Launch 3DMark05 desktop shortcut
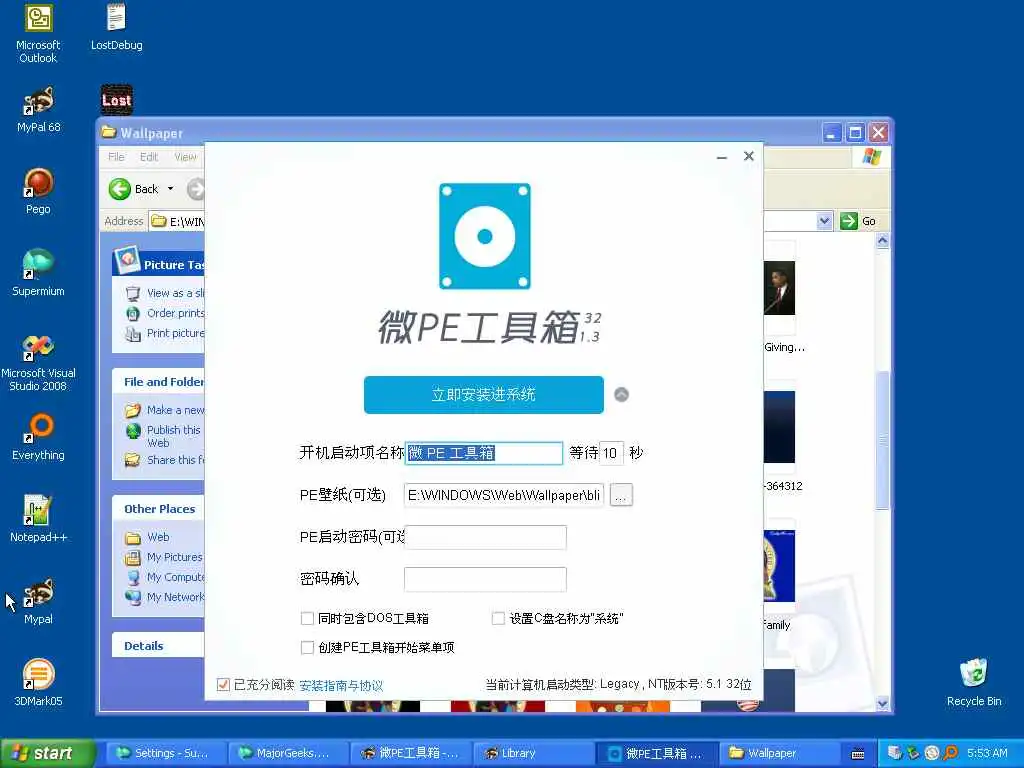The image size is (1024, 768). (38, 682)
